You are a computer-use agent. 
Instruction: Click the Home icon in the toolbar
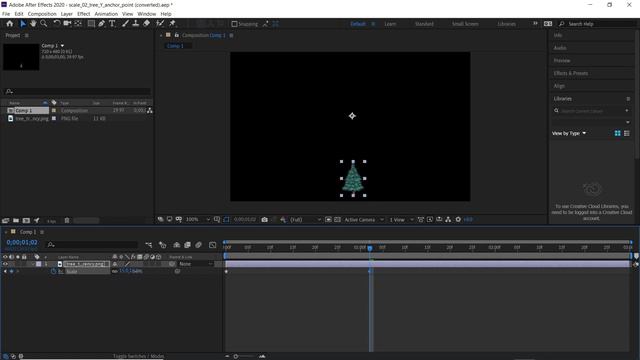(x=9, y=24)
